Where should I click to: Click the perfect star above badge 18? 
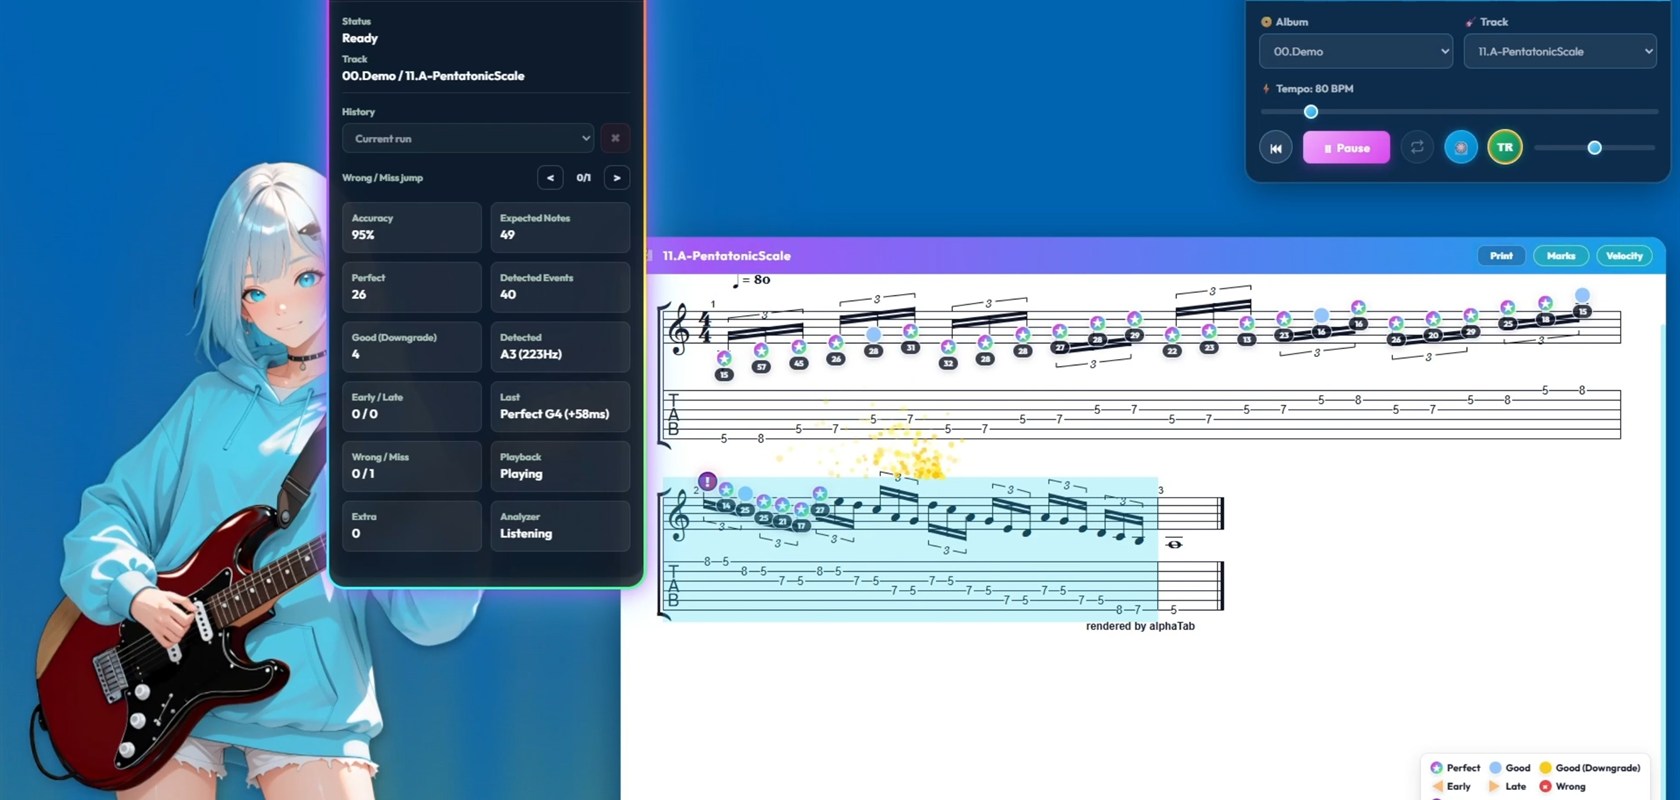[x=1545, y=303]
